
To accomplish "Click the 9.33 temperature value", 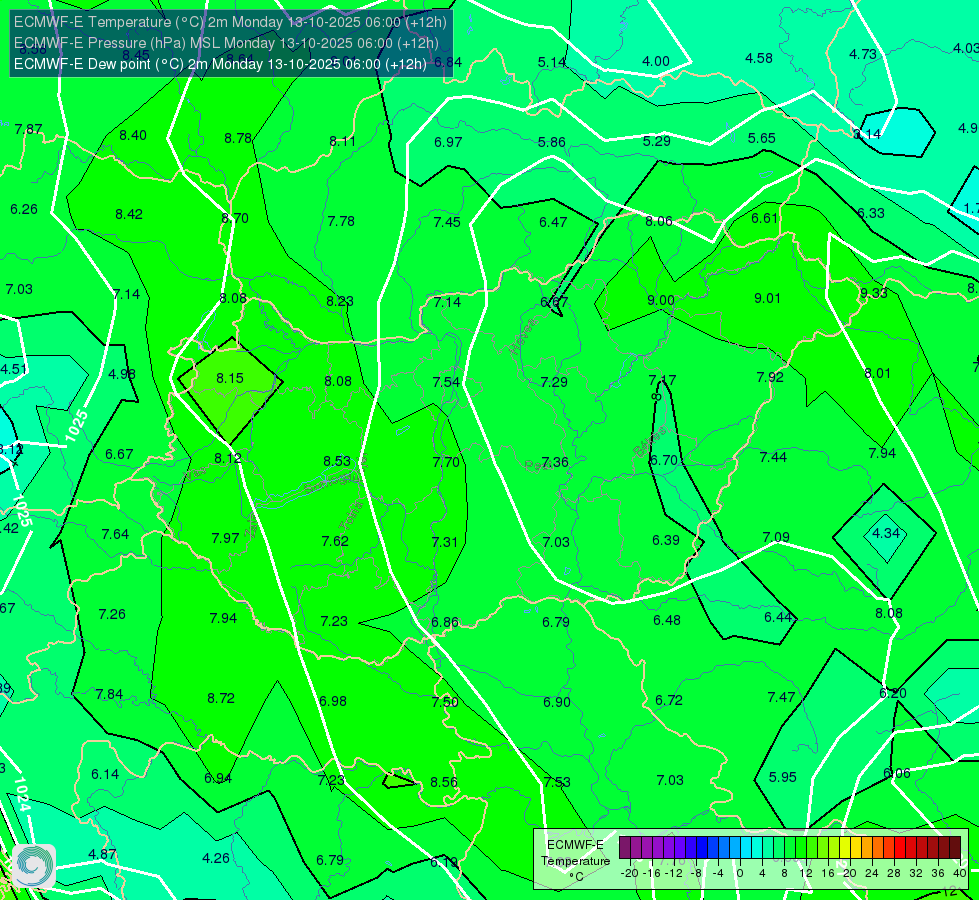I will pyautogui.click(x=873, y=294).
